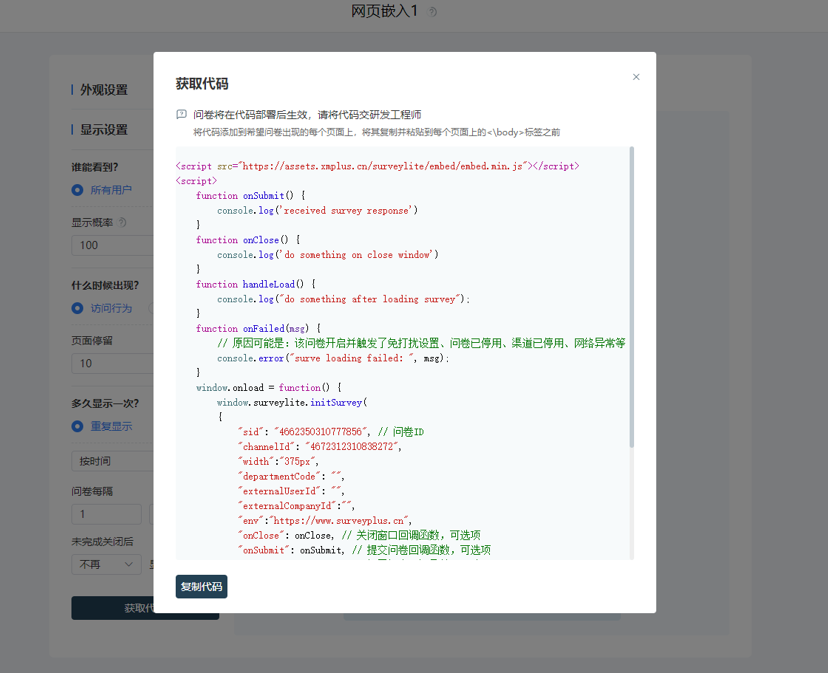Click the help icon next to 网页嵌入1

pos(432,12)
